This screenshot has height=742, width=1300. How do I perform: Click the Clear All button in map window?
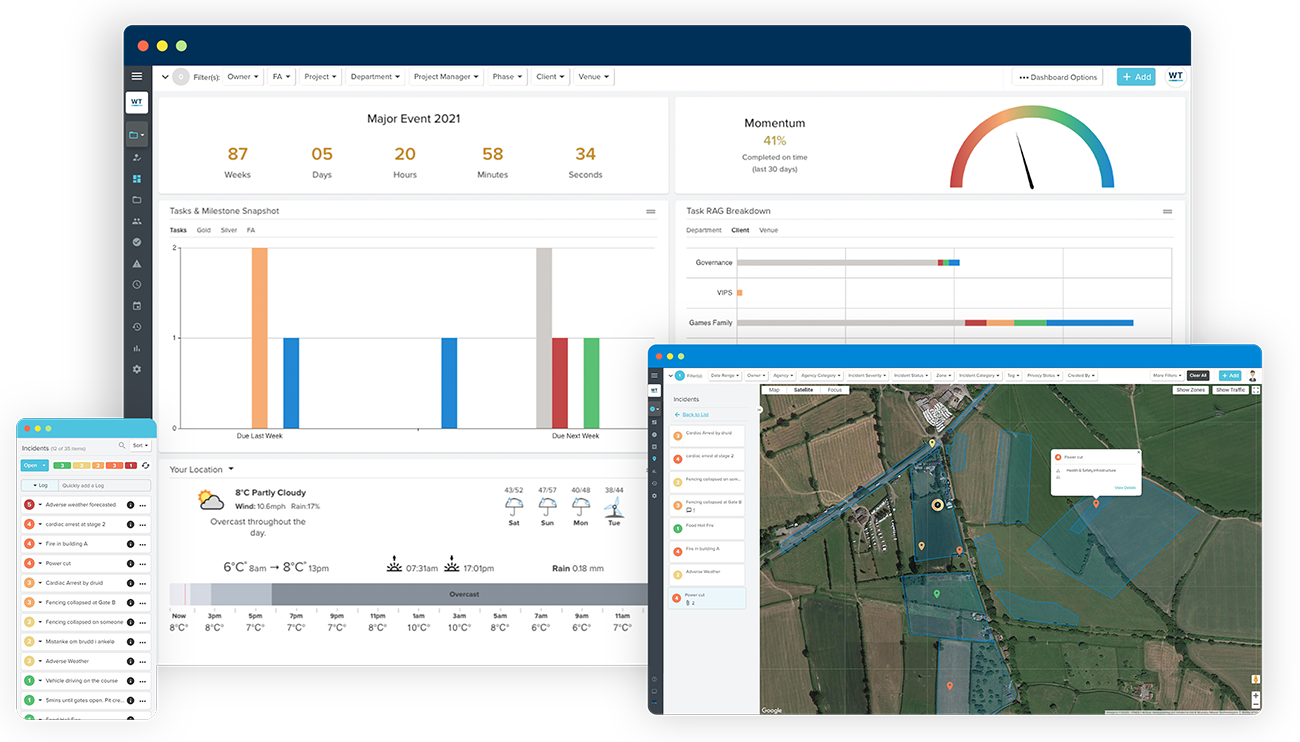click(1198, 376)
